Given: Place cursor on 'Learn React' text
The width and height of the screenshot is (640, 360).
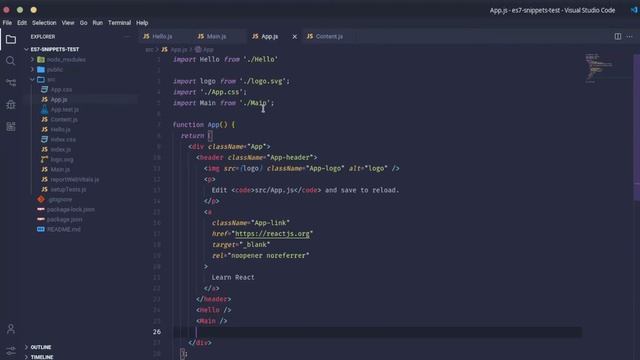Looking at the screenshot, I should click(233, 278).
